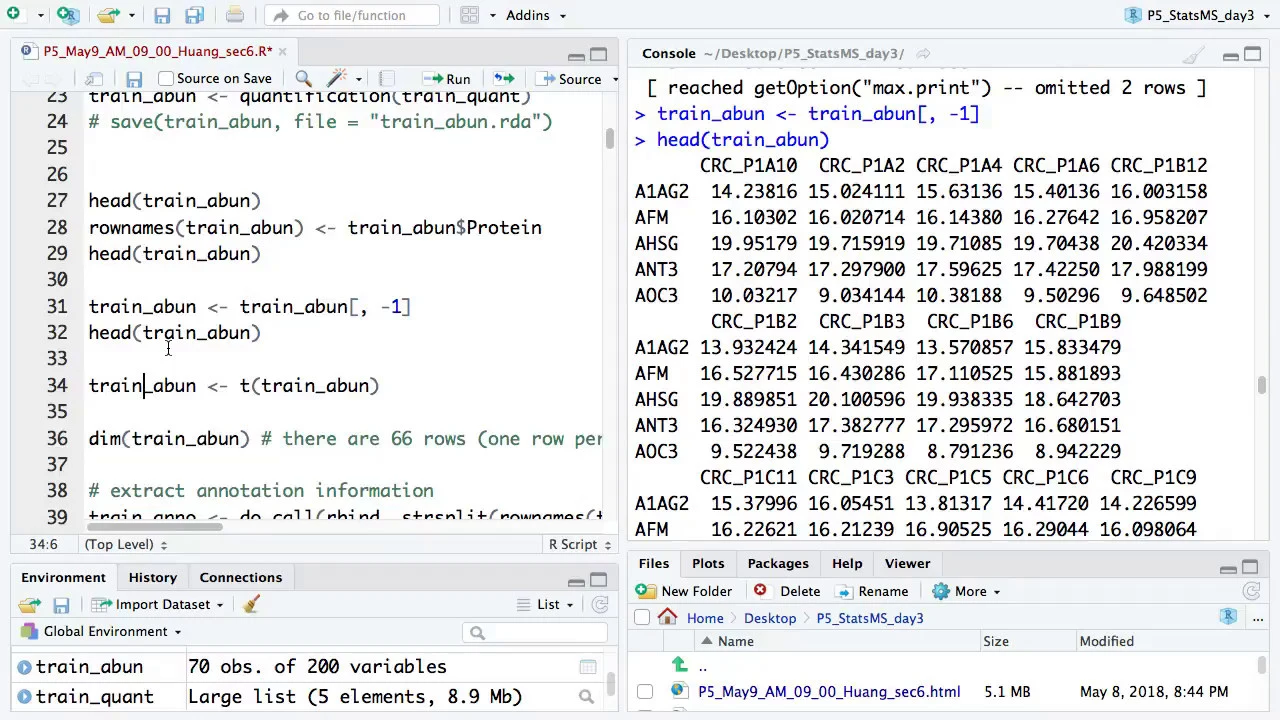The width and height of the screenshot is (1280, 720).
Task: Inspect train_quant with the magnifier icon
Action: pyautogui.click(x=586, y=697)
